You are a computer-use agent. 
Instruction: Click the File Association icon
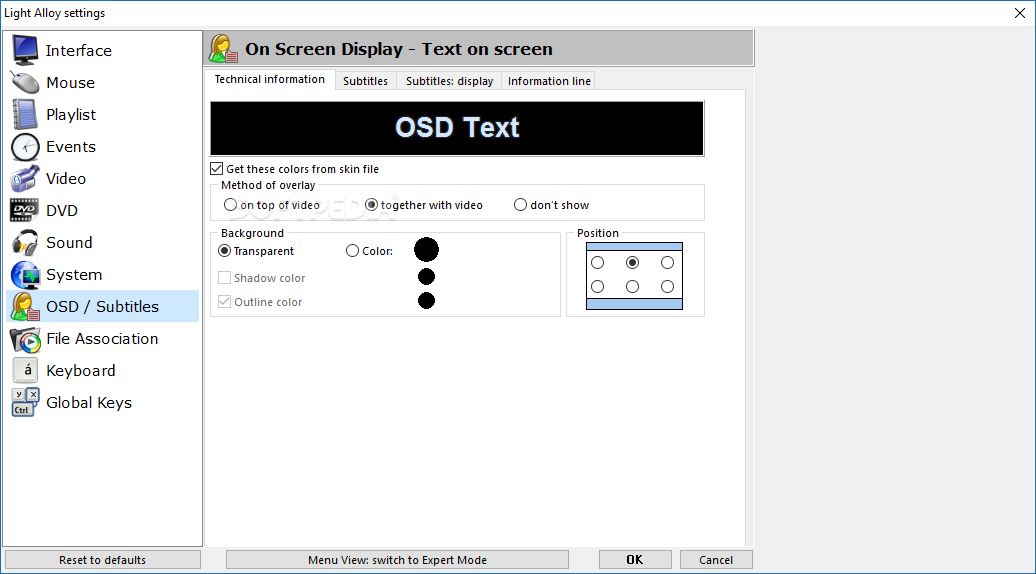pyautogui.click(x=25, y=339)
